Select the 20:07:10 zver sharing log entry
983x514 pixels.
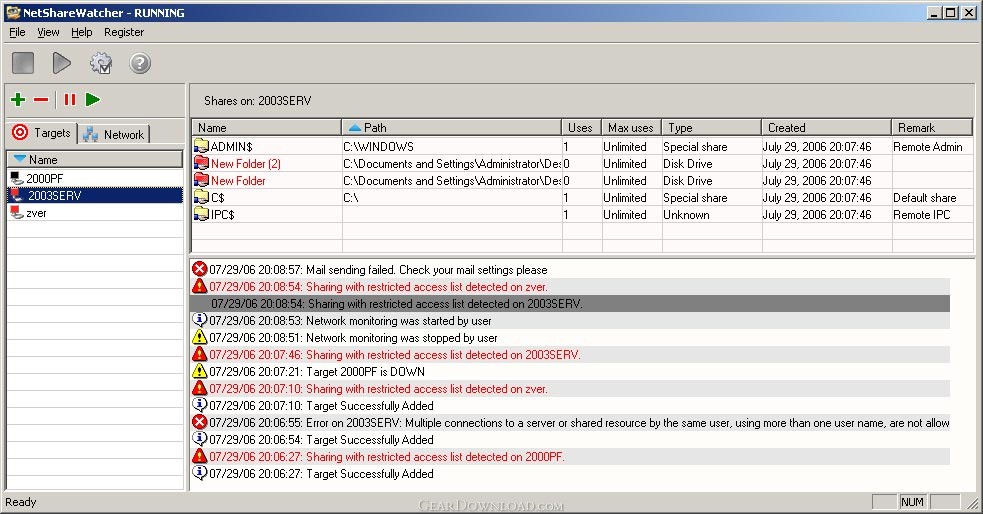pos(570,388)
